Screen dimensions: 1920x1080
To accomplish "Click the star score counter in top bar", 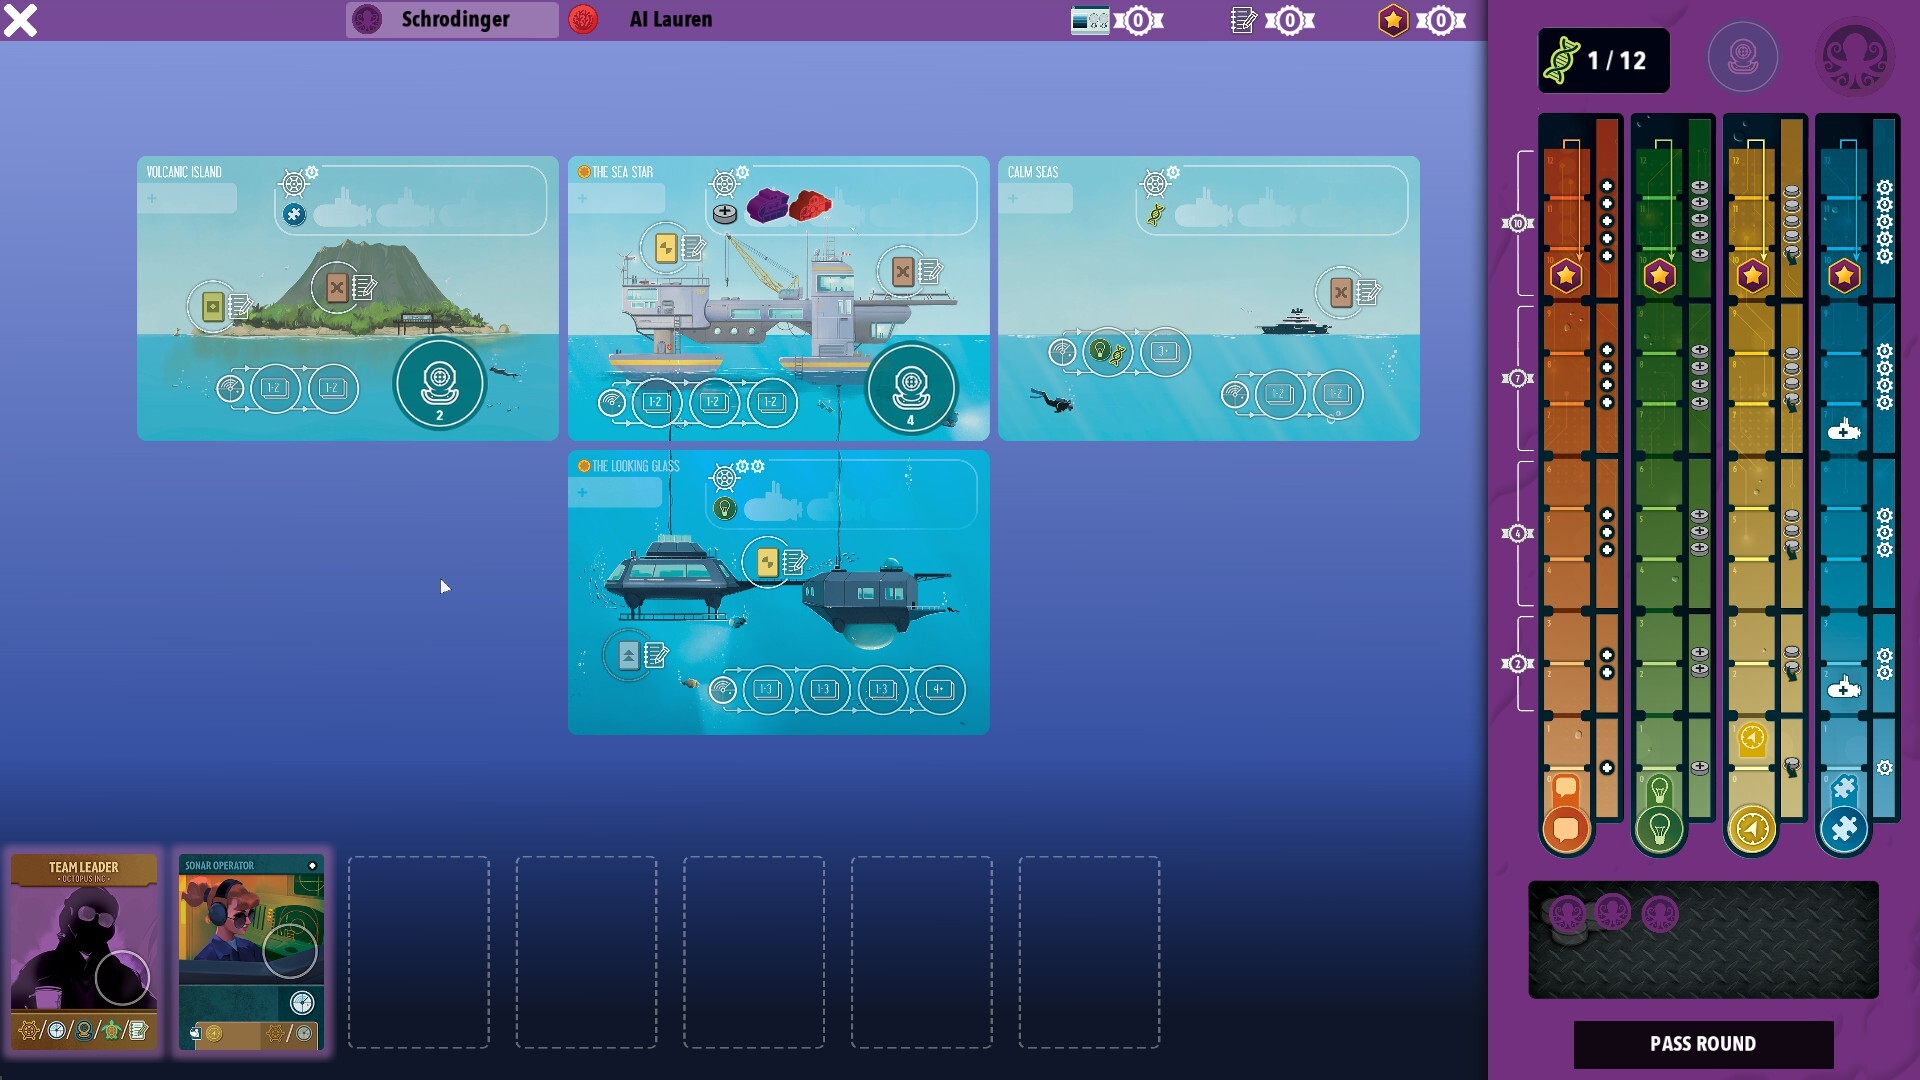I will (x=1421, y=20).
